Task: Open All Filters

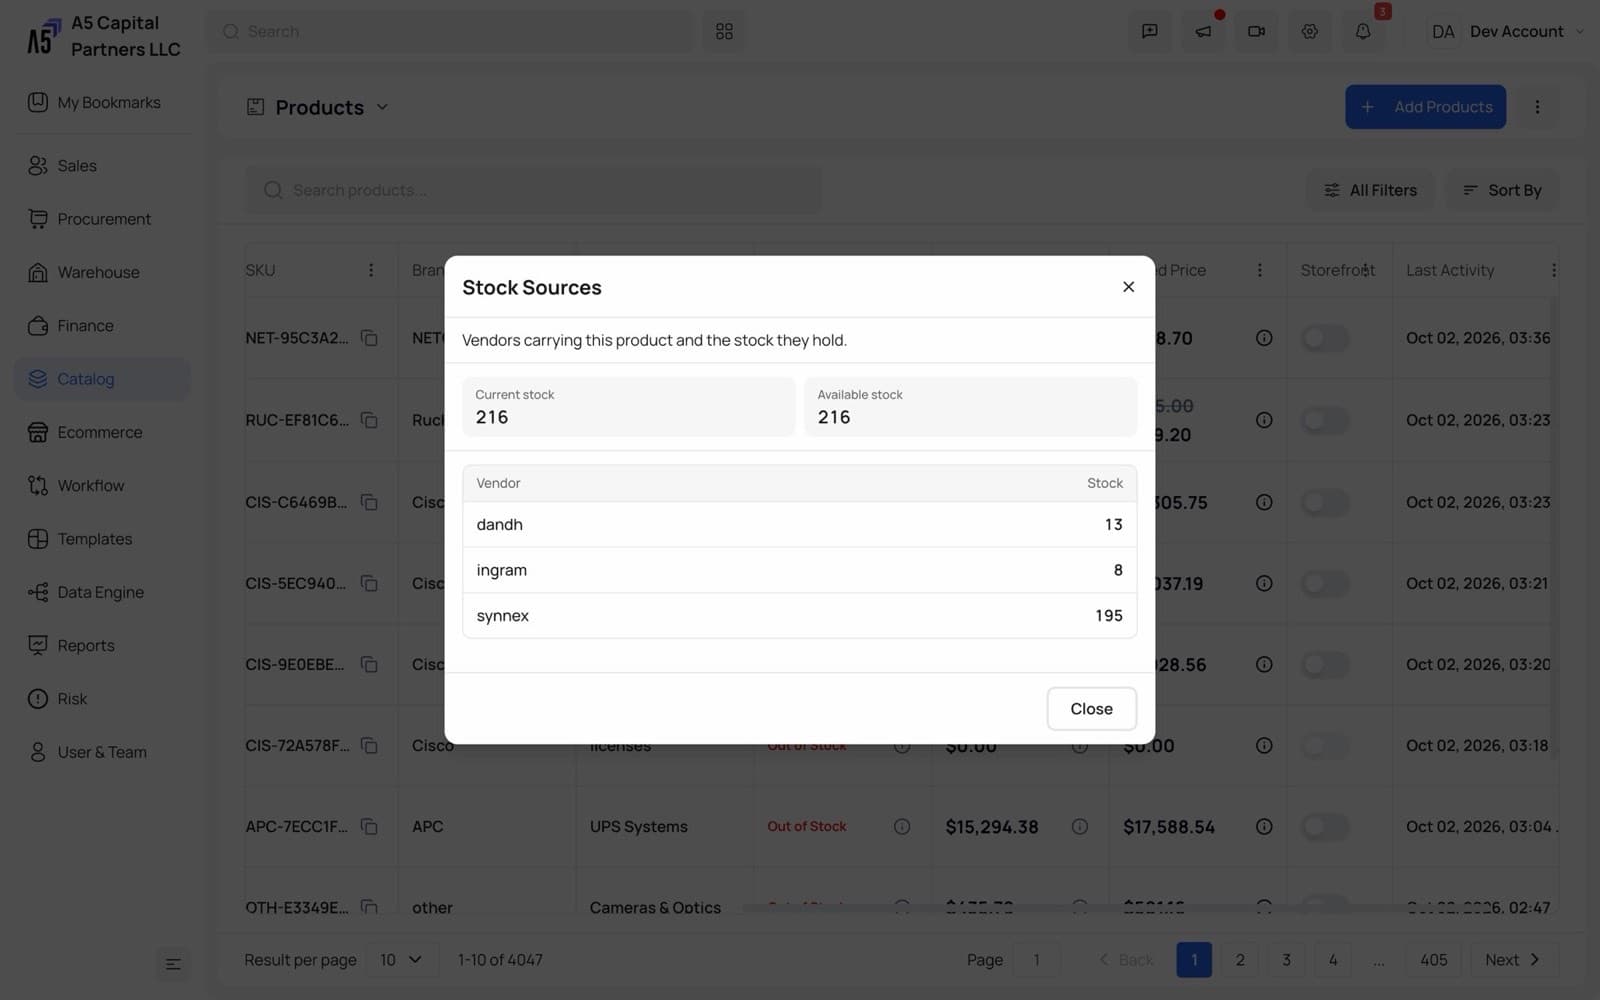Action: (x=1370, y=190)
